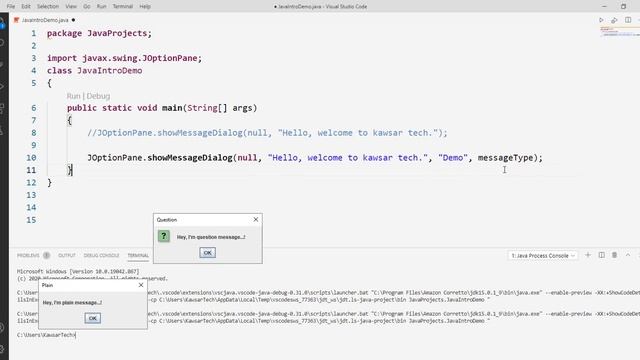
Task: Select the JavaIntroDemo.java editor tab
Action: point(45,20)
